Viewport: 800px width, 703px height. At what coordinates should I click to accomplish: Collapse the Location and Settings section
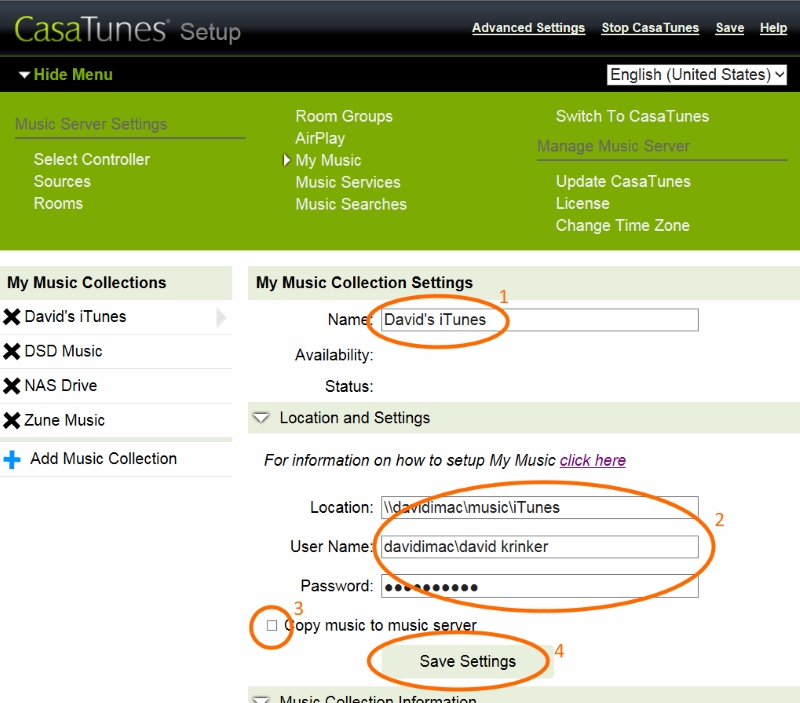click(261, 418)
